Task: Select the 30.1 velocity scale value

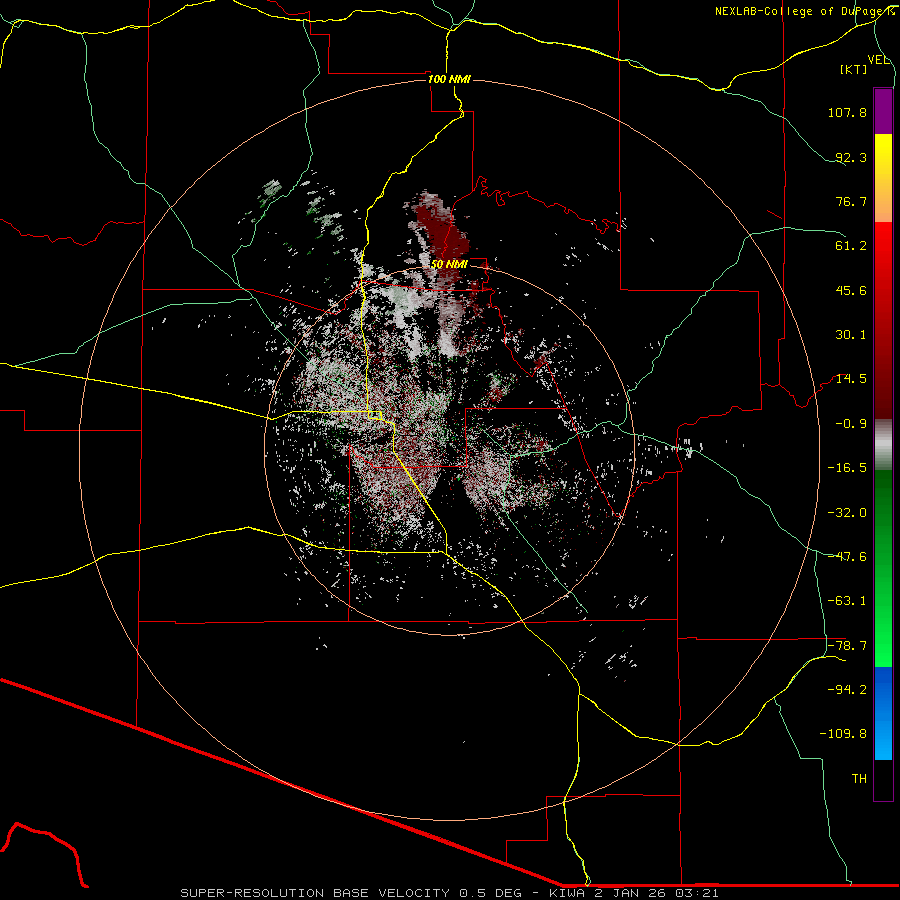Action: click(x=851, y=335)
